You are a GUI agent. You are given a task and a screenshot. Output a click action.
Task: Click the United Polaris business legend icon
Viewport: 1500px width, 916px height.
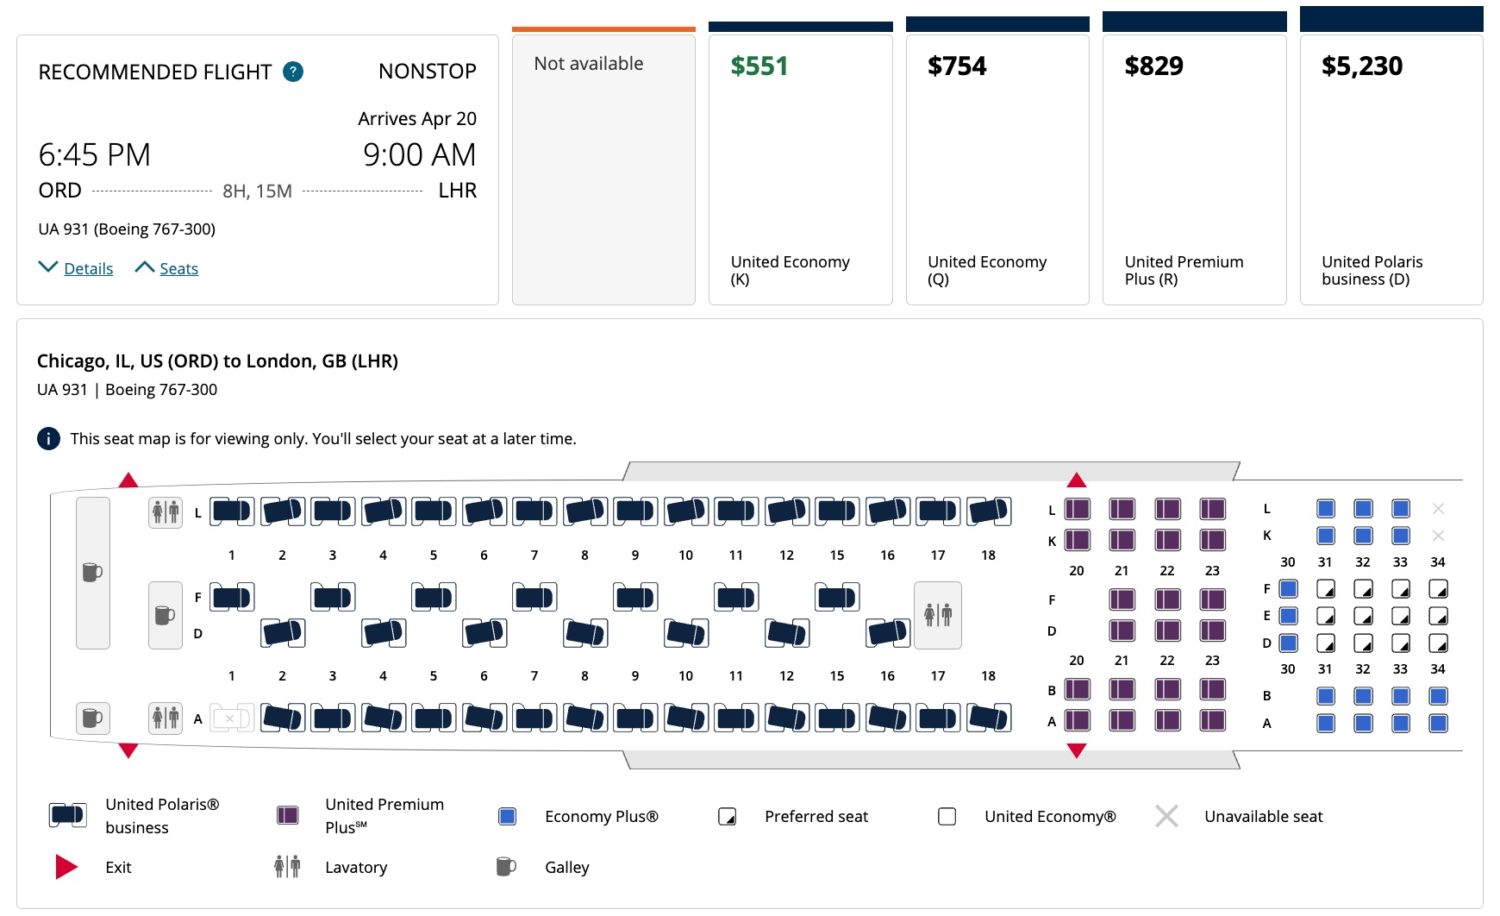coord(66,815)
